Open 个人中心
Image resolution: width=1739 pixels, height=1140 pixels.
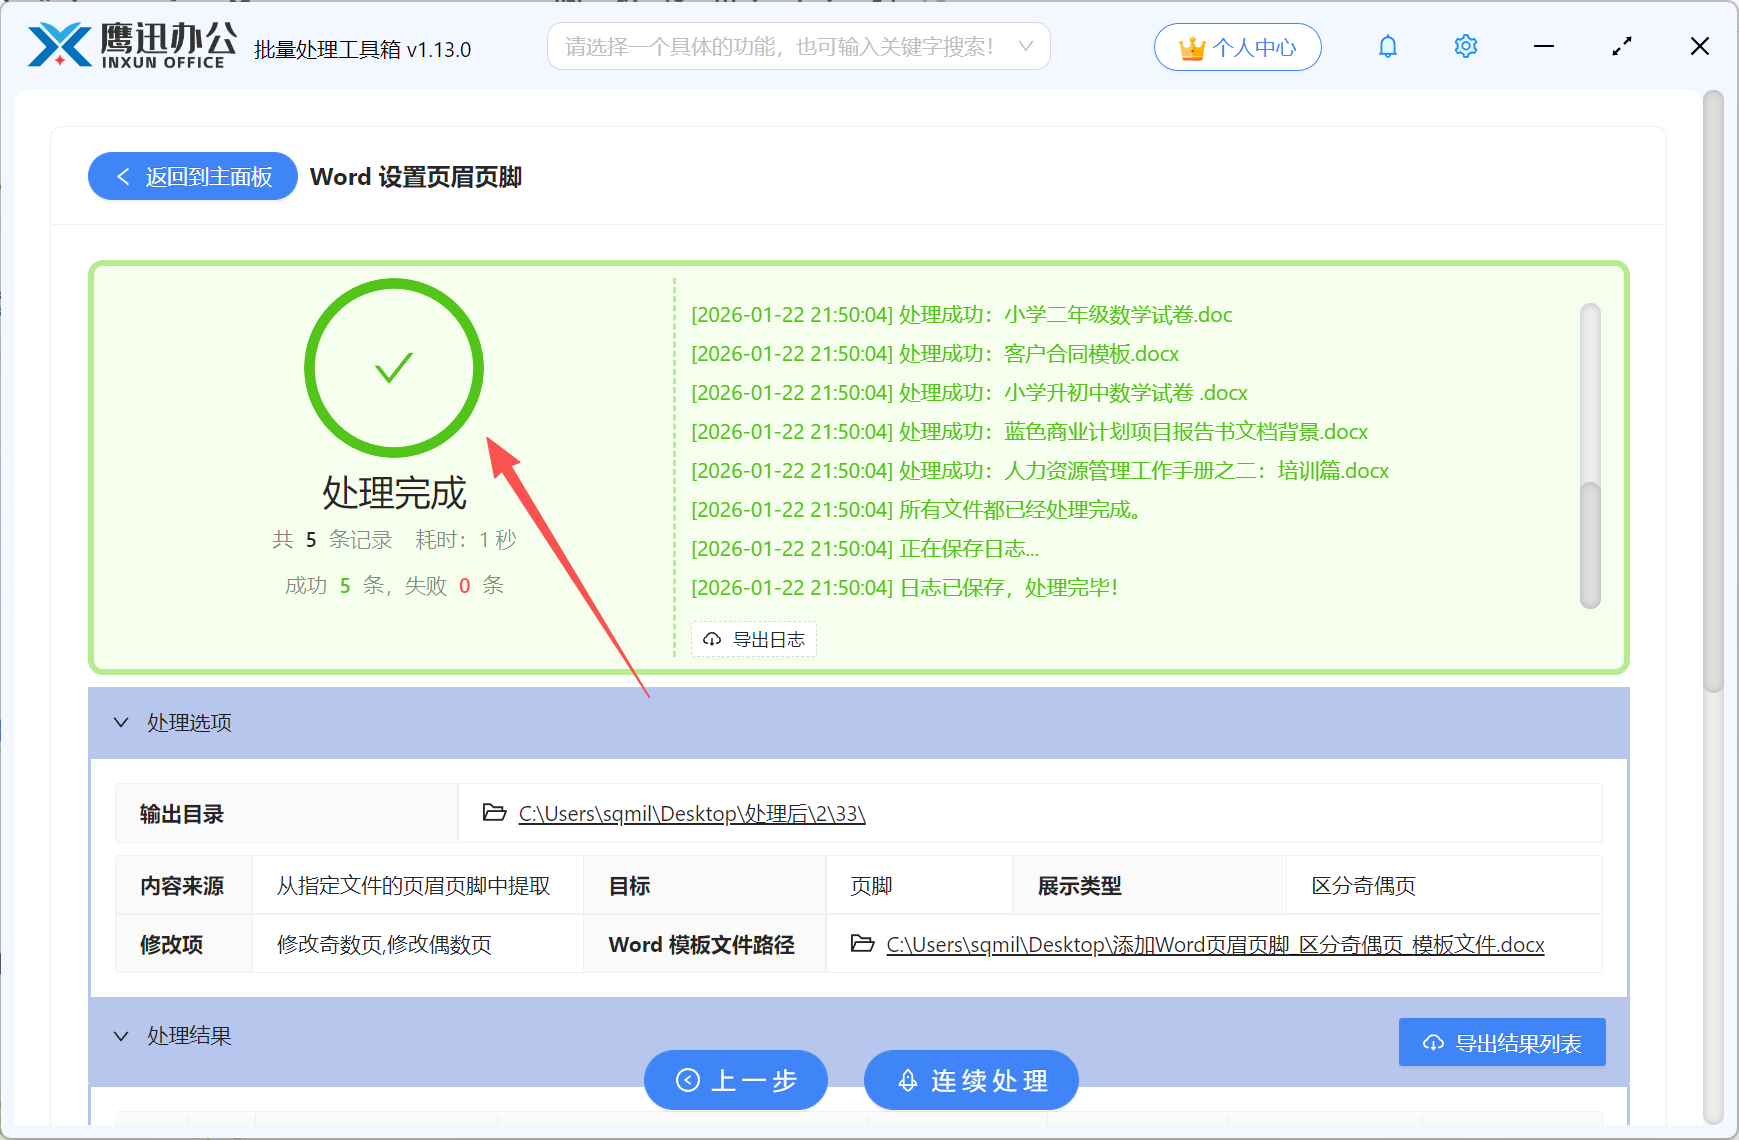(x=1237, y=46)
